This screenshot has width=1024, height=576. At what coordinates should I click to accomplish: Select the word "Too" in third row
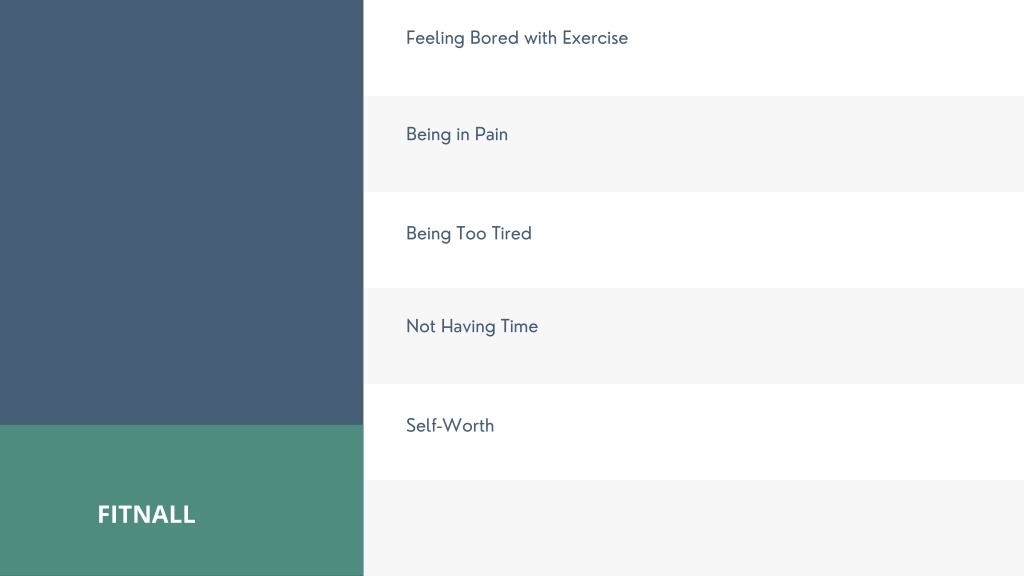pyautogui.click(x=471, y=233)
